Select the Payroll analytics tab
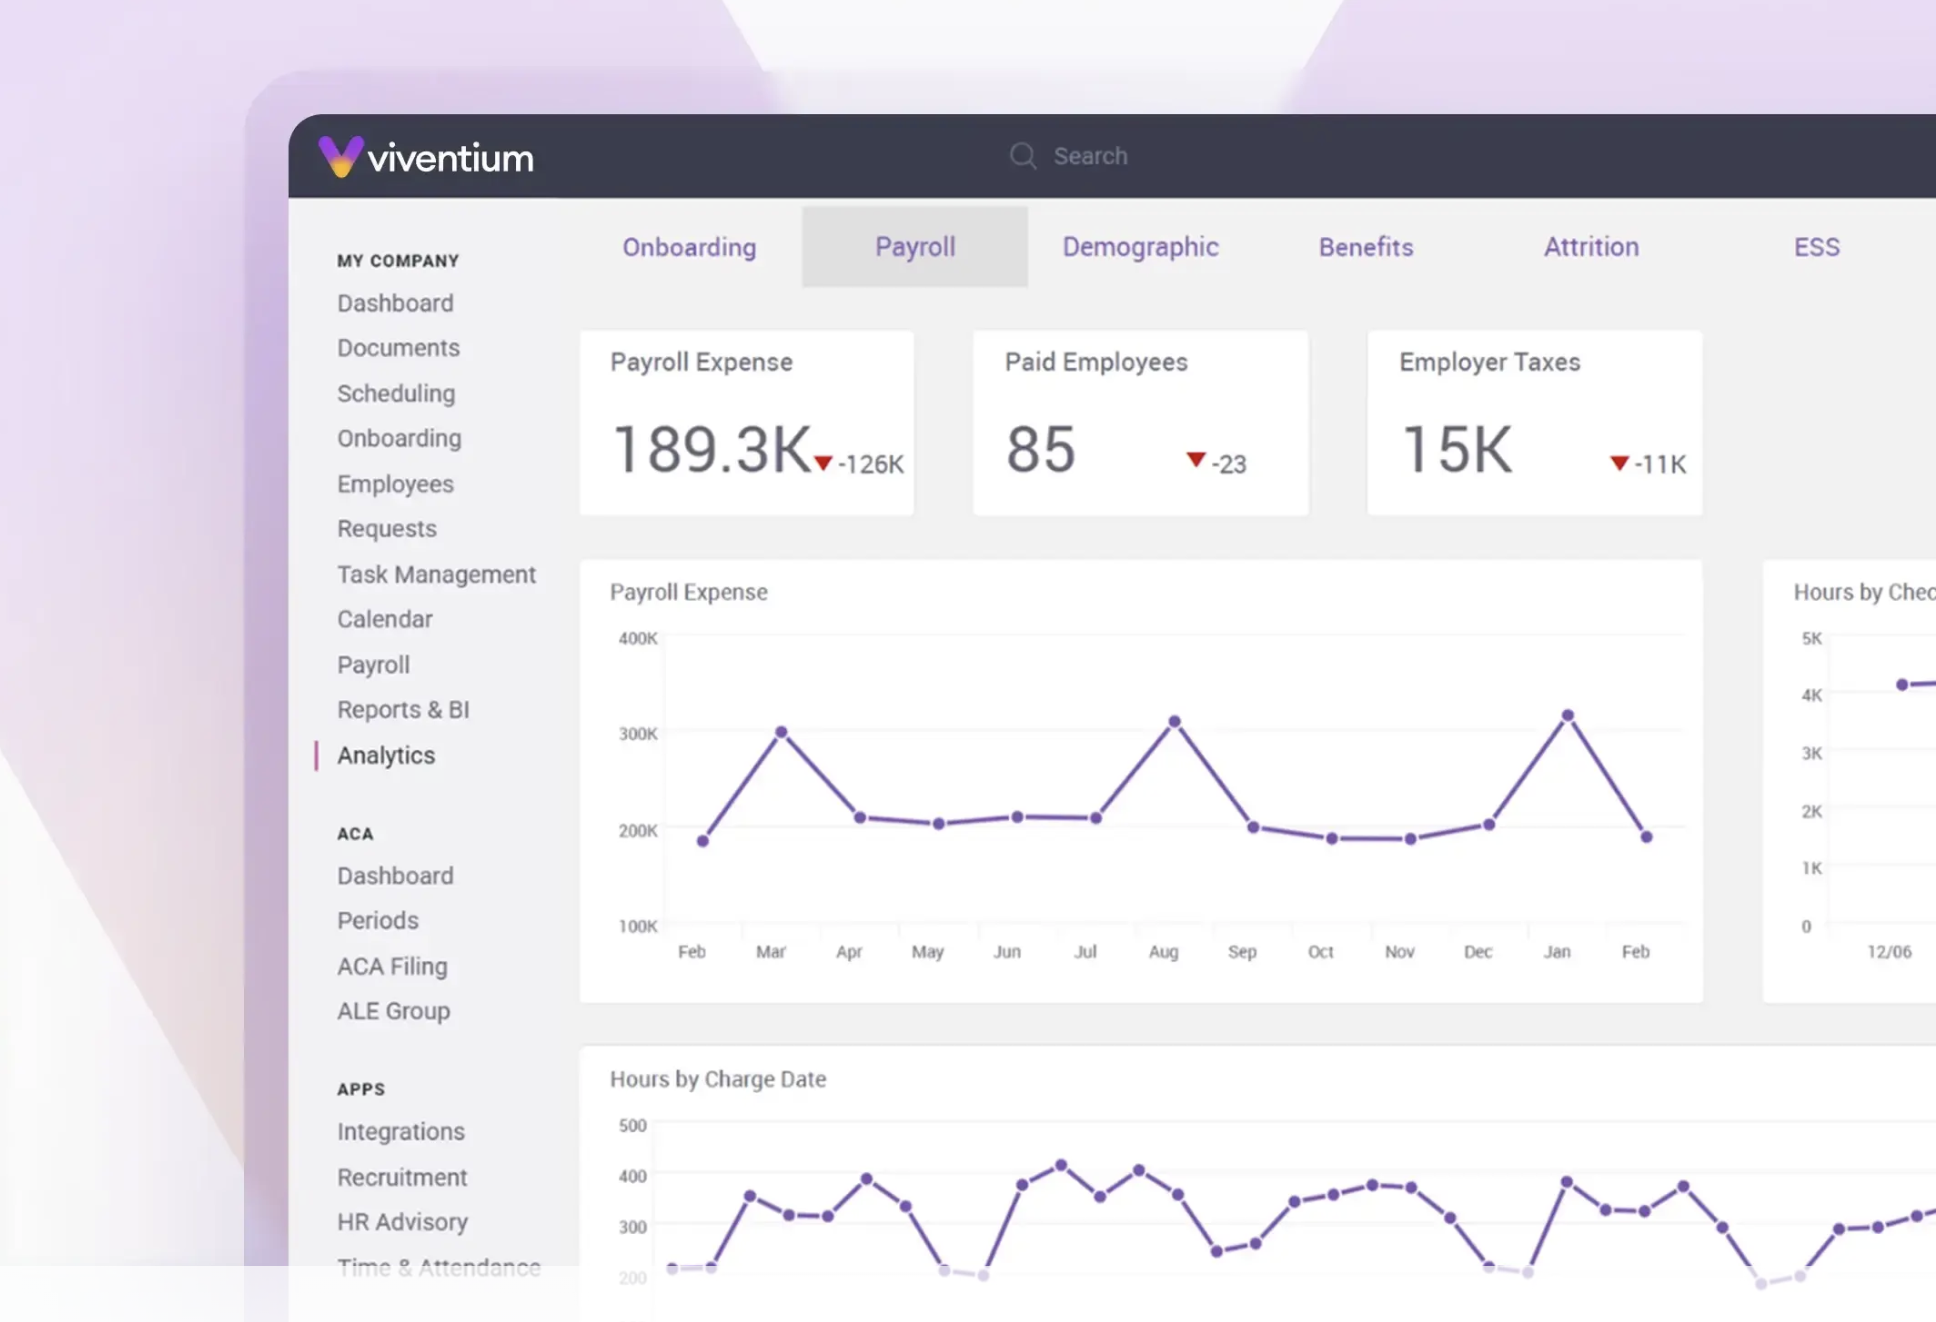1936x1322 pixels. coord(915,247)
